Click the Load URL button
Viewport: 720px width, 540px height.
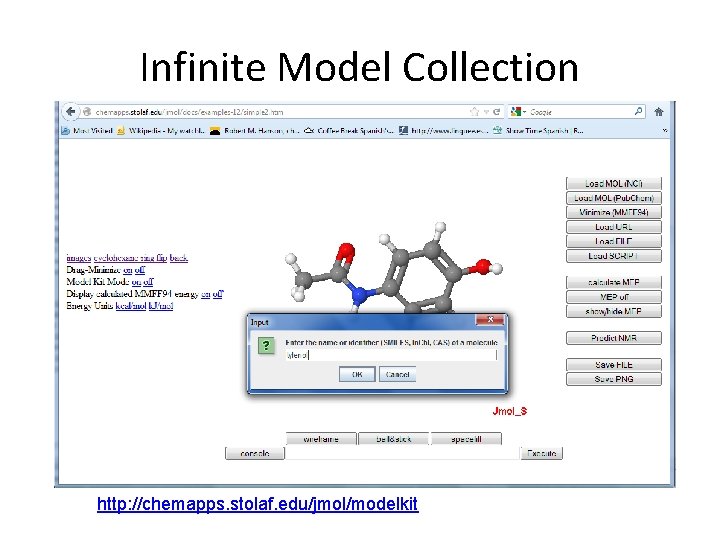pos(614,227)
